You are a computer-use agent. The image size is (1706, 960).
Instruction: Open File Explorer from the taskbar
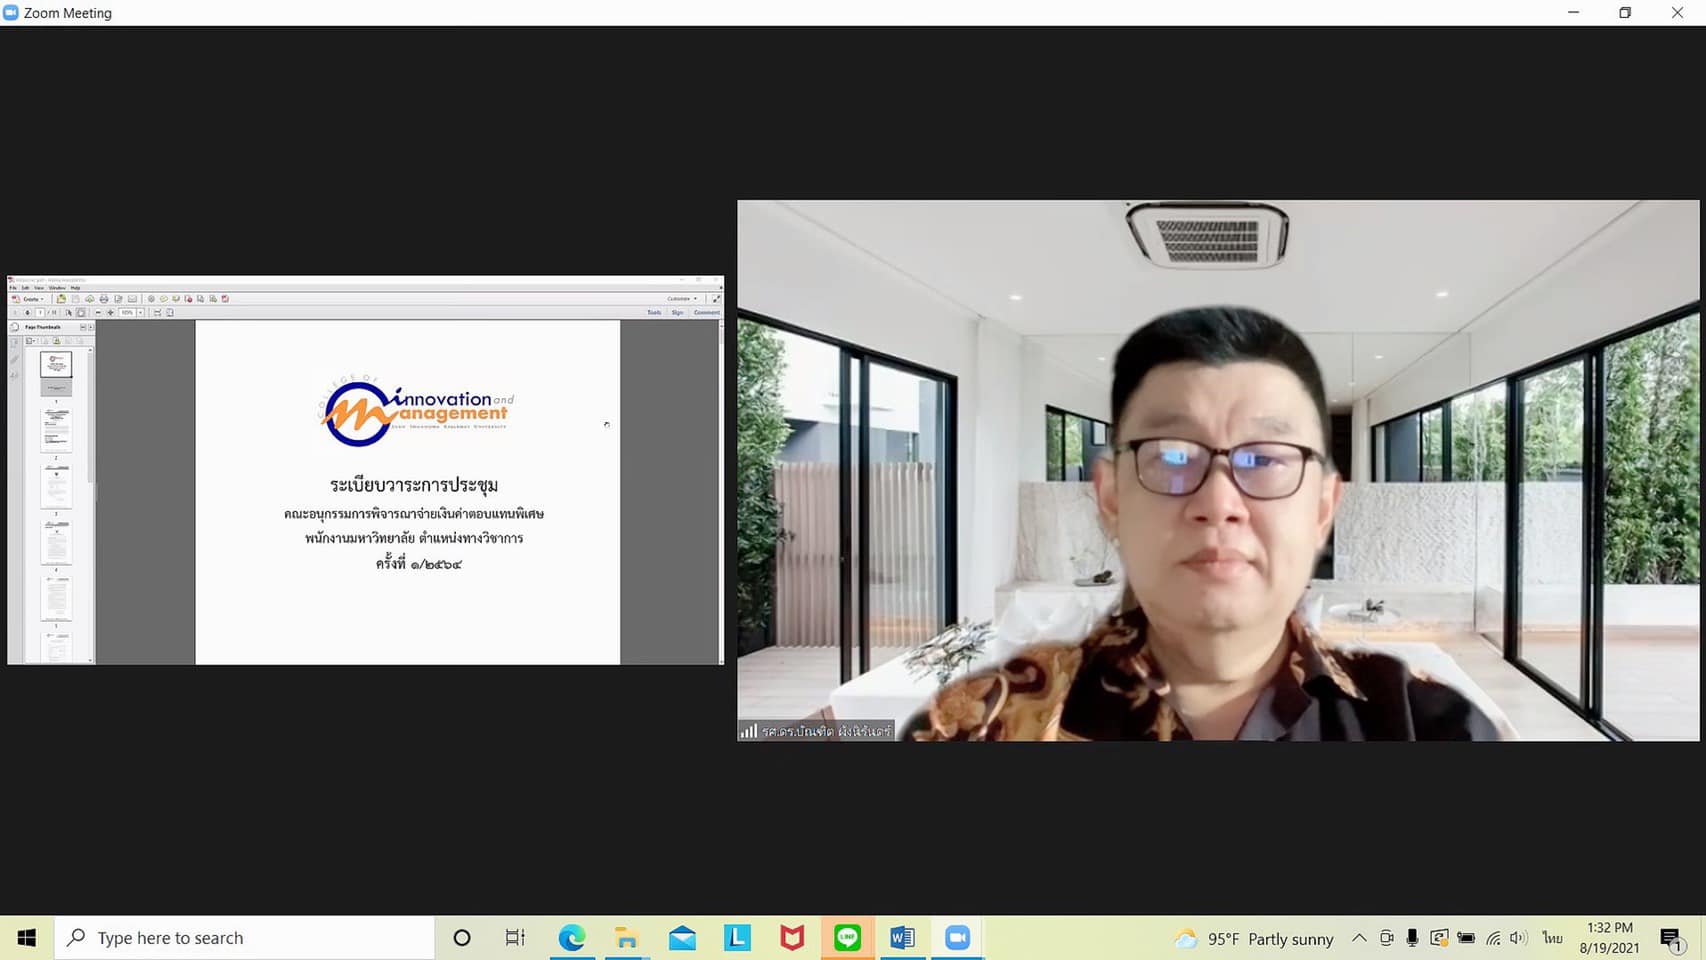tap(627, 938)
